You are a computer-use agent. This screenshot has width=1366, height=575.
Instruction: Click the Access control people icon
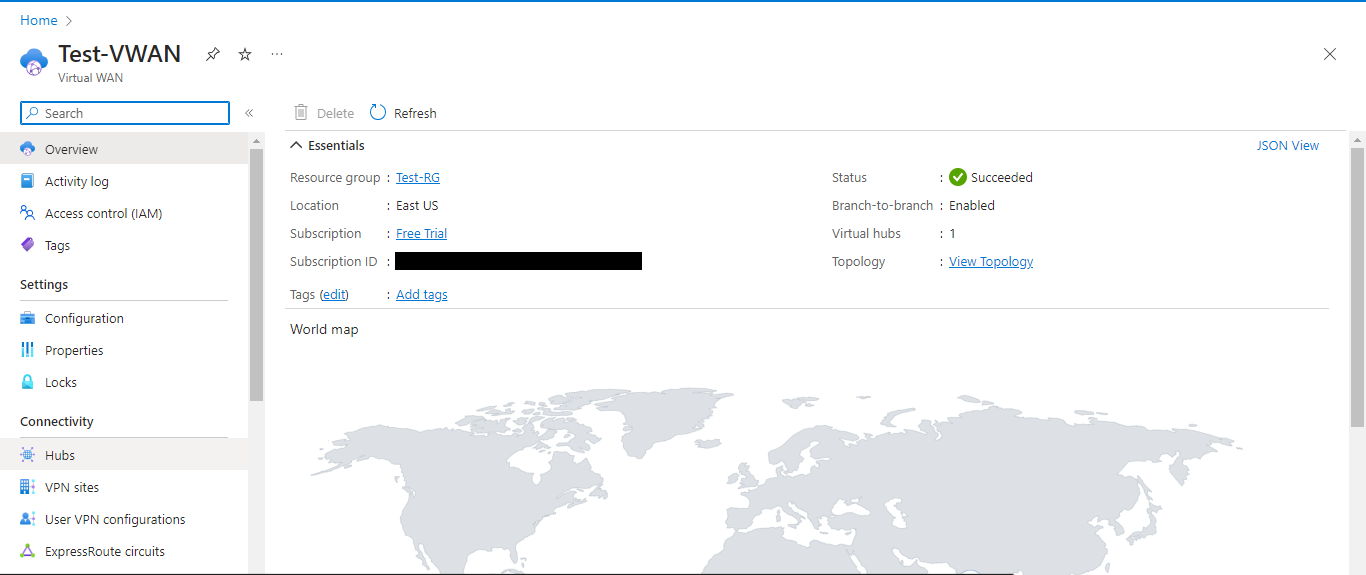[x=28, y=213]
